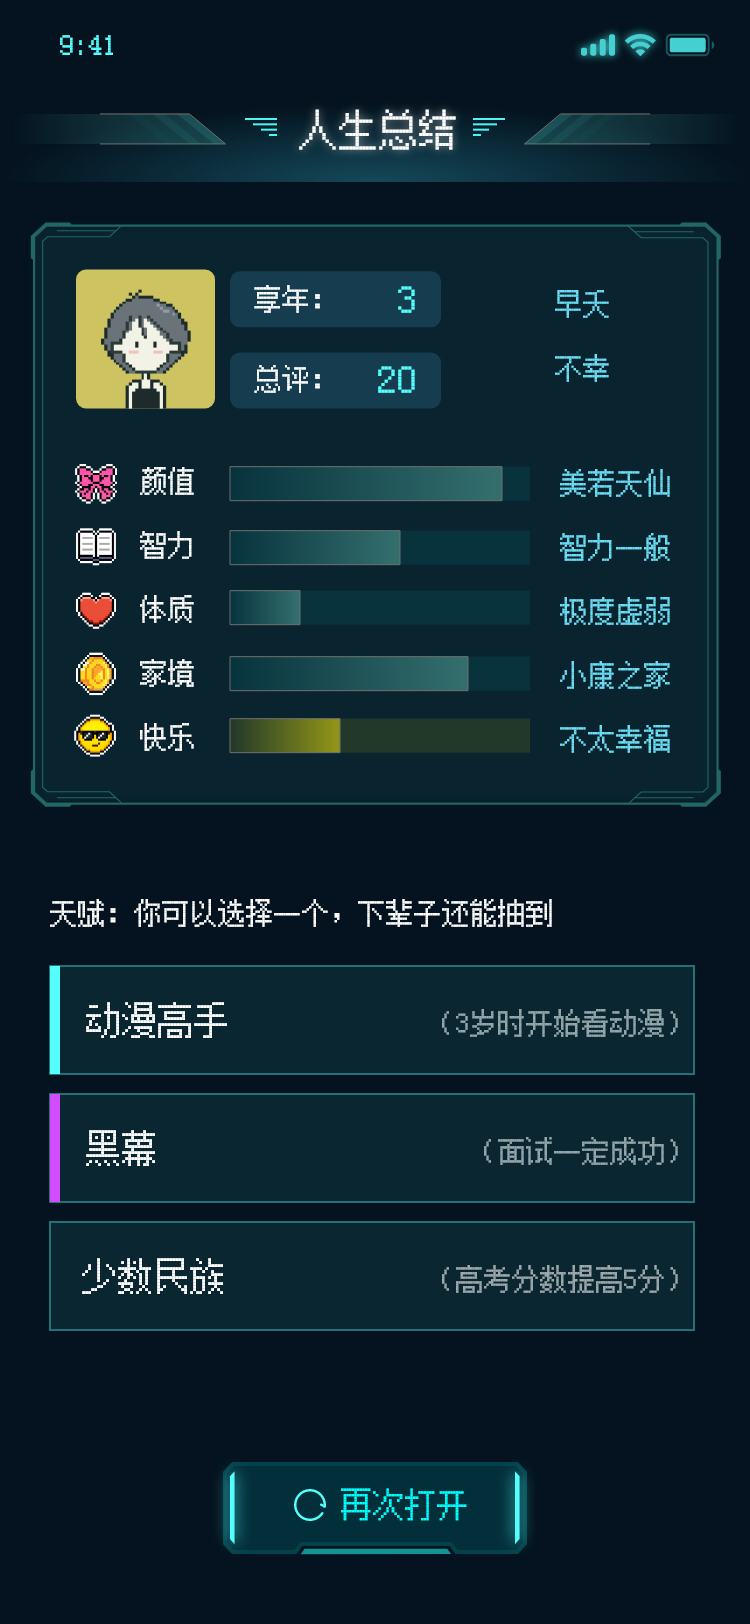
Task: Tap the cellular signal bars icon
Action: click(x=598, y=46)
